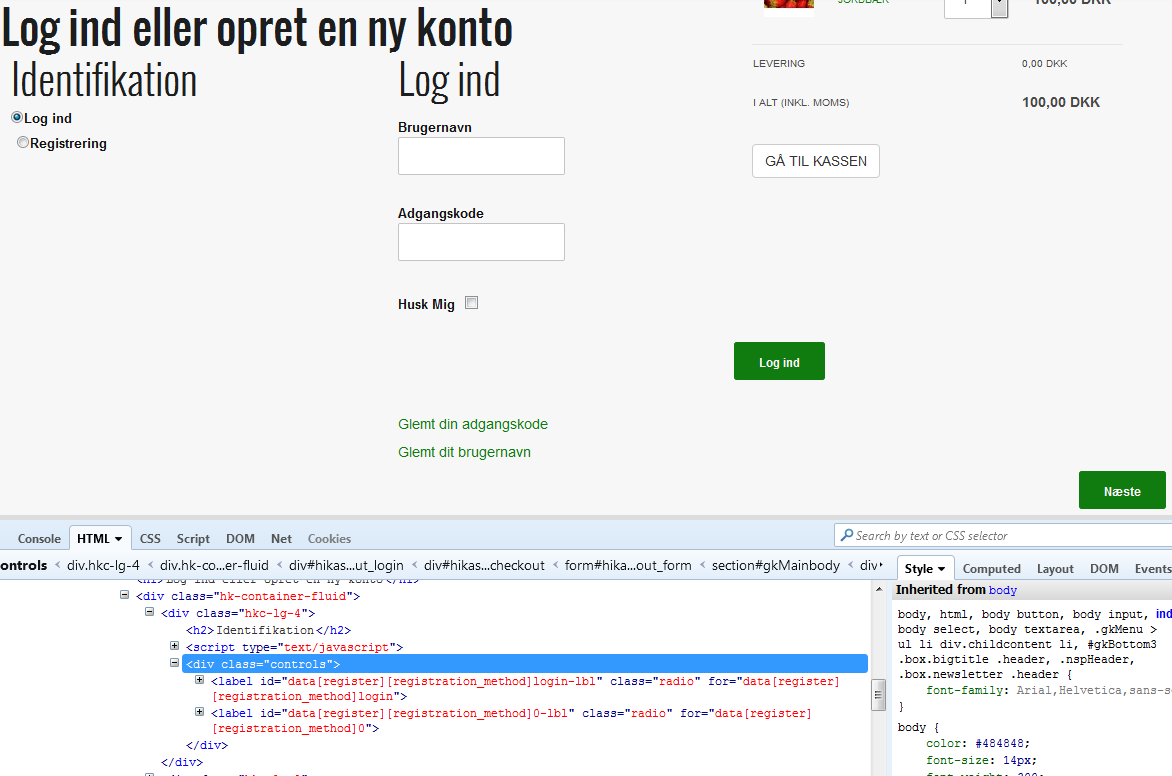Collapse the controls div node

point(174,662)
